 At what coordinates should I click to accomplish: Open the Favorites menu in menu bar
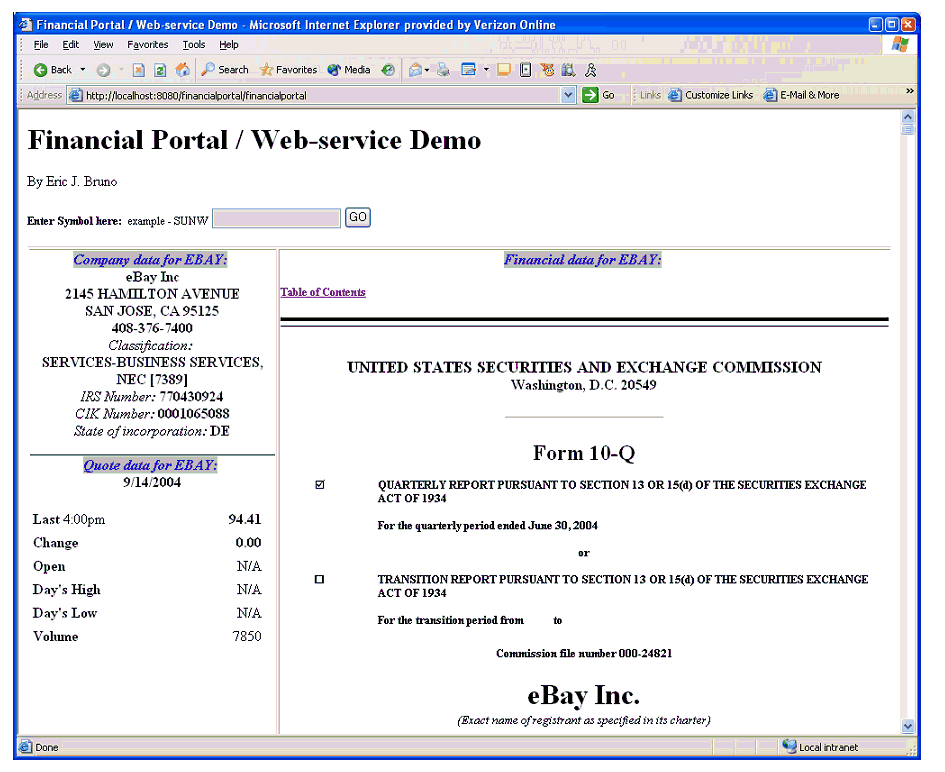pos(148,45)
